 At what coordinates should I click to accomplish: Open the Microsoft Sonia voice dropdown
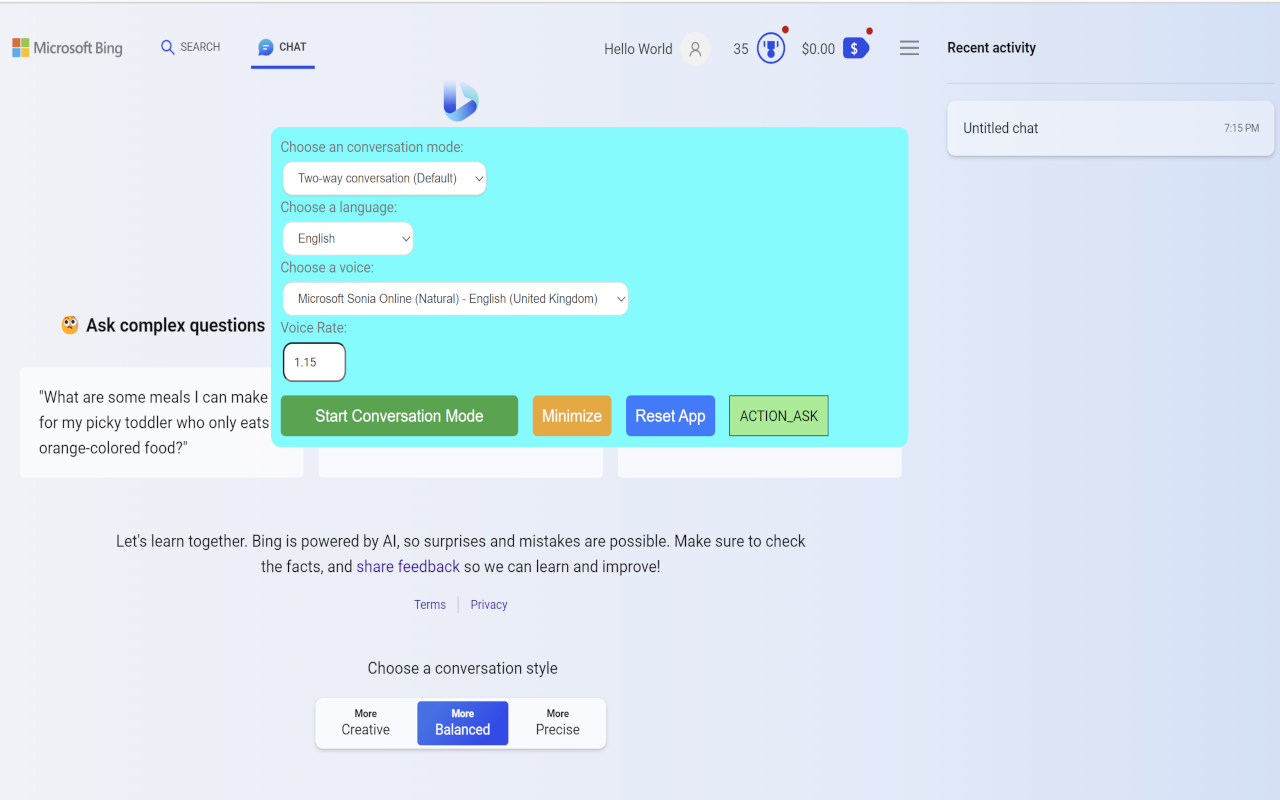tap(455, 298)
